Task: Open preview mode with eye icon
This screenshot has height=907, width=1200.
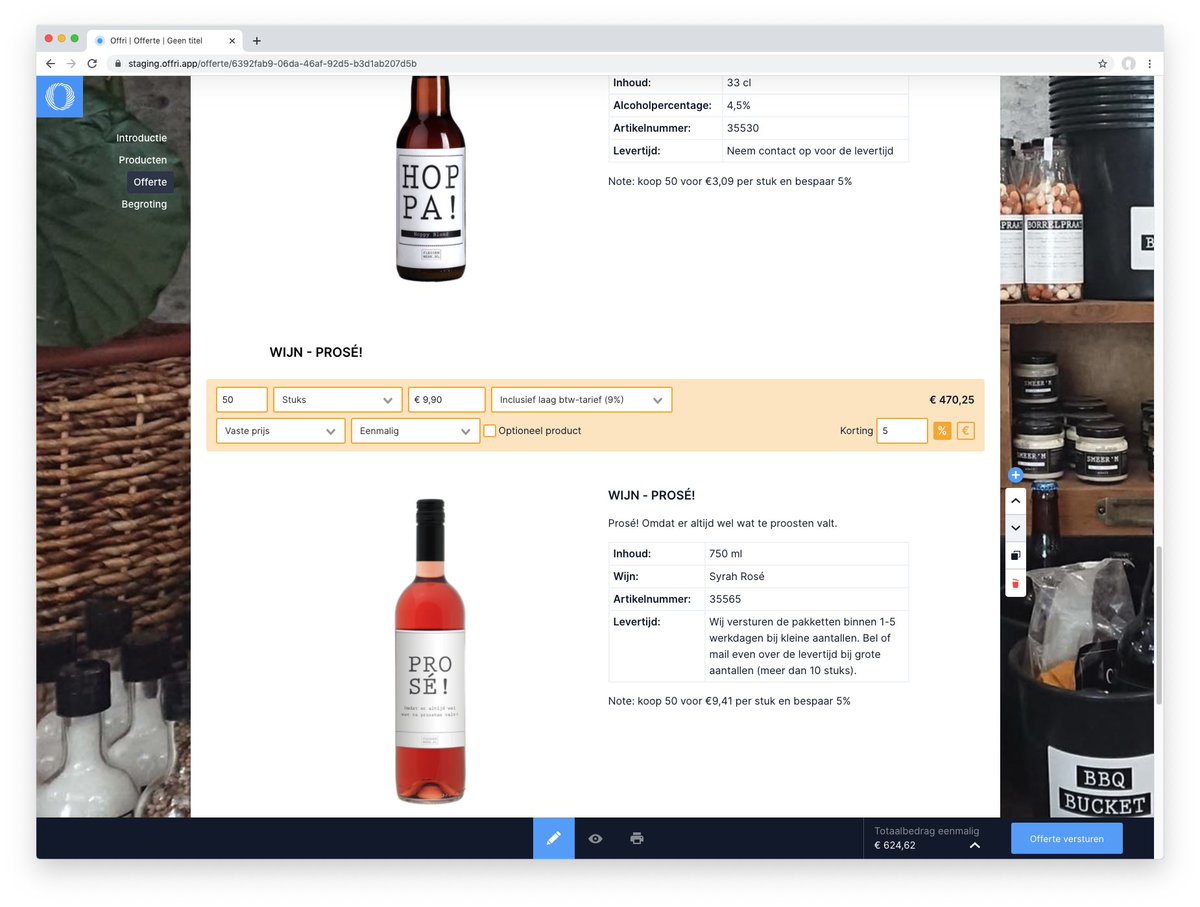Action: tap(595, 838)
